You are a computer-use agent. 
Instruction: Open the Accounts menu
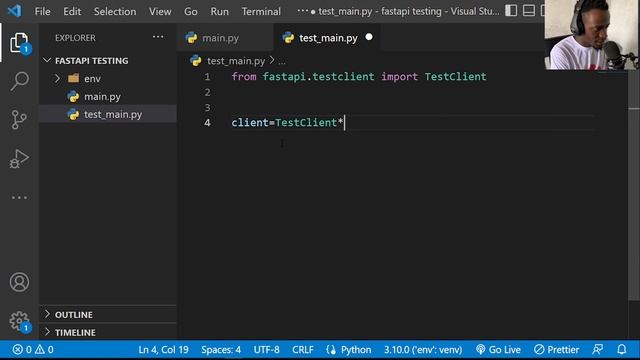[x=19, y=282]
